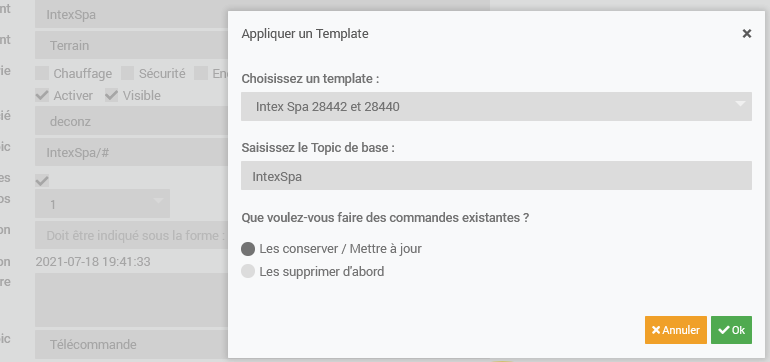Click dropdown arrow of template selector

(x=740, y=104)
